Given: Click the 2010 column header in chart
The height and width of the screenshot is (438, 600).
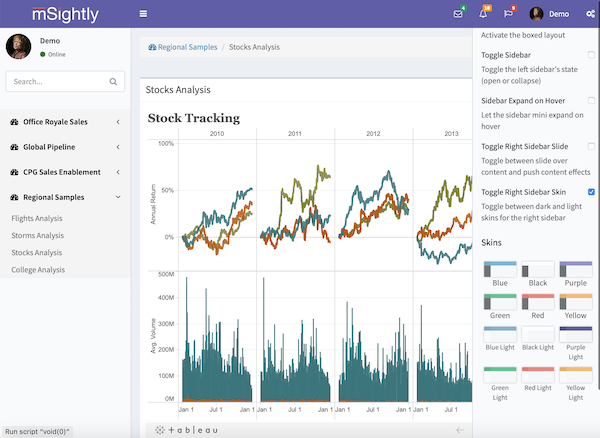Looking at the screenshot, I should (x=217, y=134).
